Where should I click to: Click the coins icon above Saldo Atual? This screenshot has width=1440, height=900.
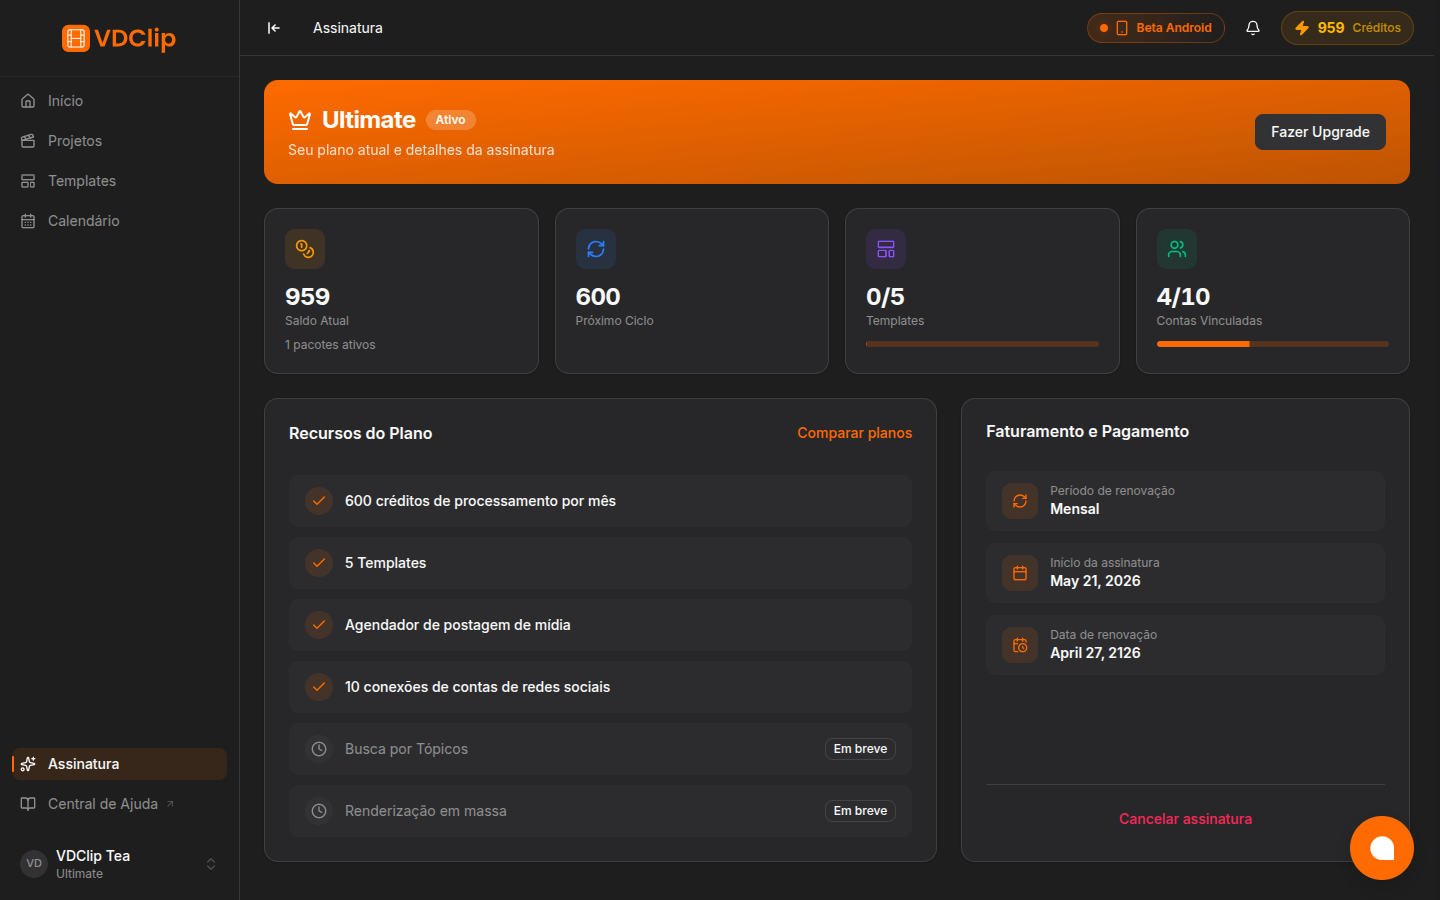(x=305, y=249)
